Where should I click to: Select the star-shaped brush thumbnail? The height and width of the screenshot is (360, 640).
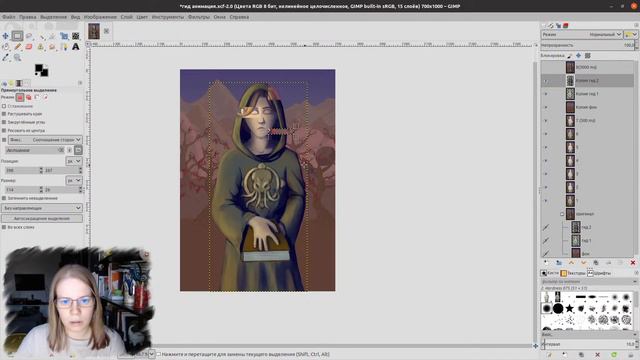(x=569, y=308)
